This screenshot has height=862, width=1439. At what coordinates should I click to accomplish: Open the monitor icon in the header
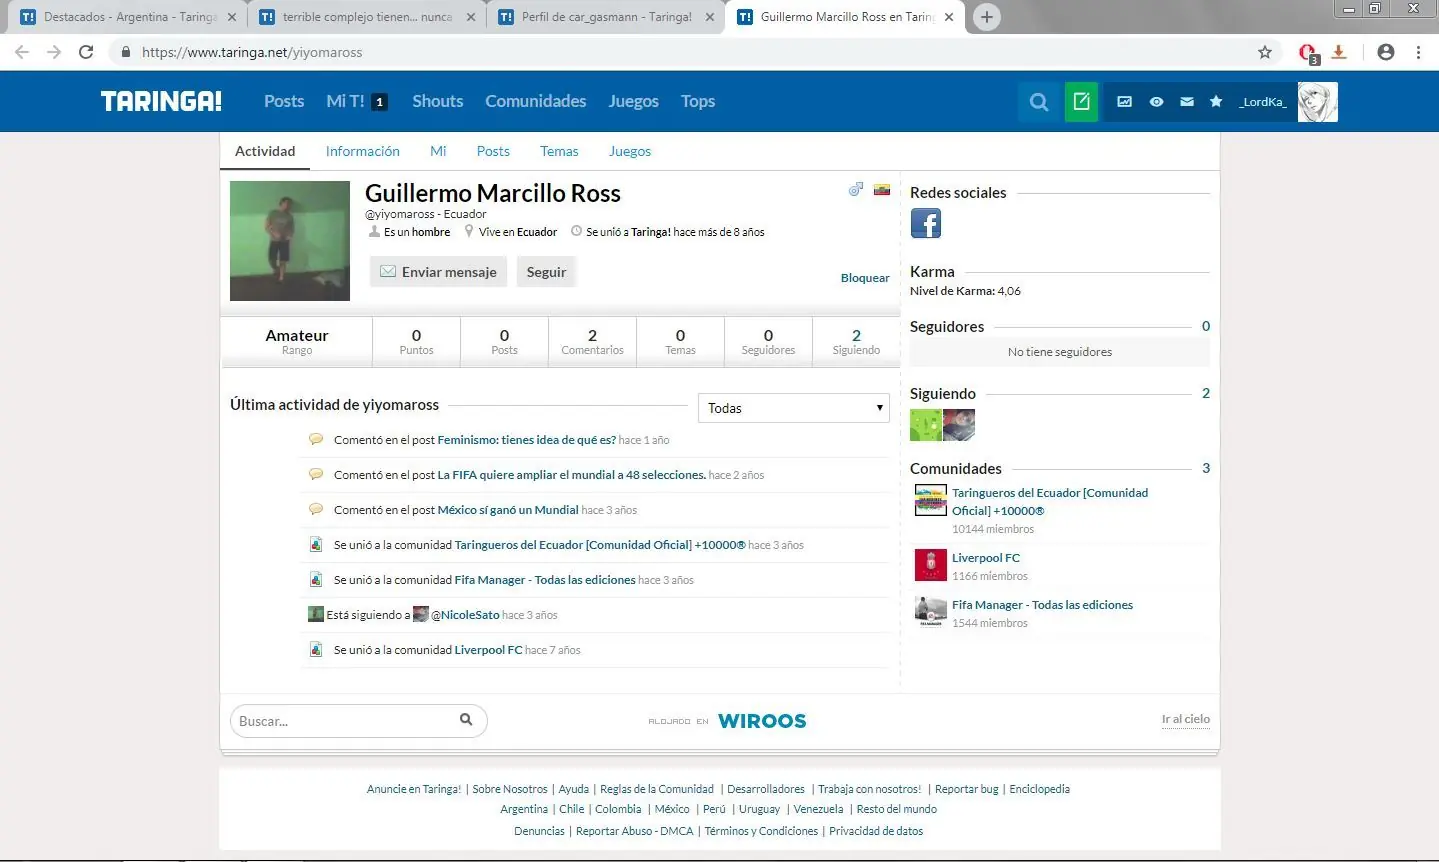point(1125,101)
